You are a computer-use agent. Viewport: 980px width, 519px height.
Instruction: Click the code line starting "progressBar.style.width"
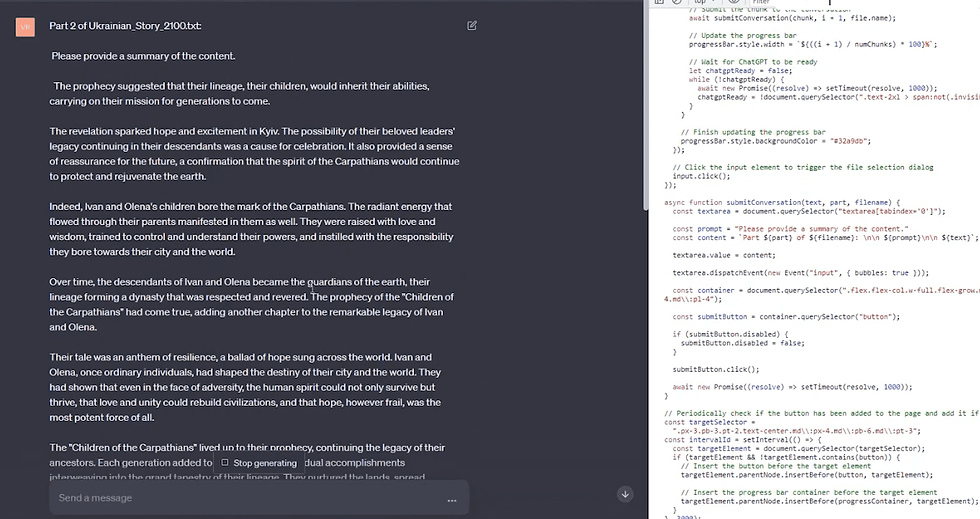click(812, 44)
